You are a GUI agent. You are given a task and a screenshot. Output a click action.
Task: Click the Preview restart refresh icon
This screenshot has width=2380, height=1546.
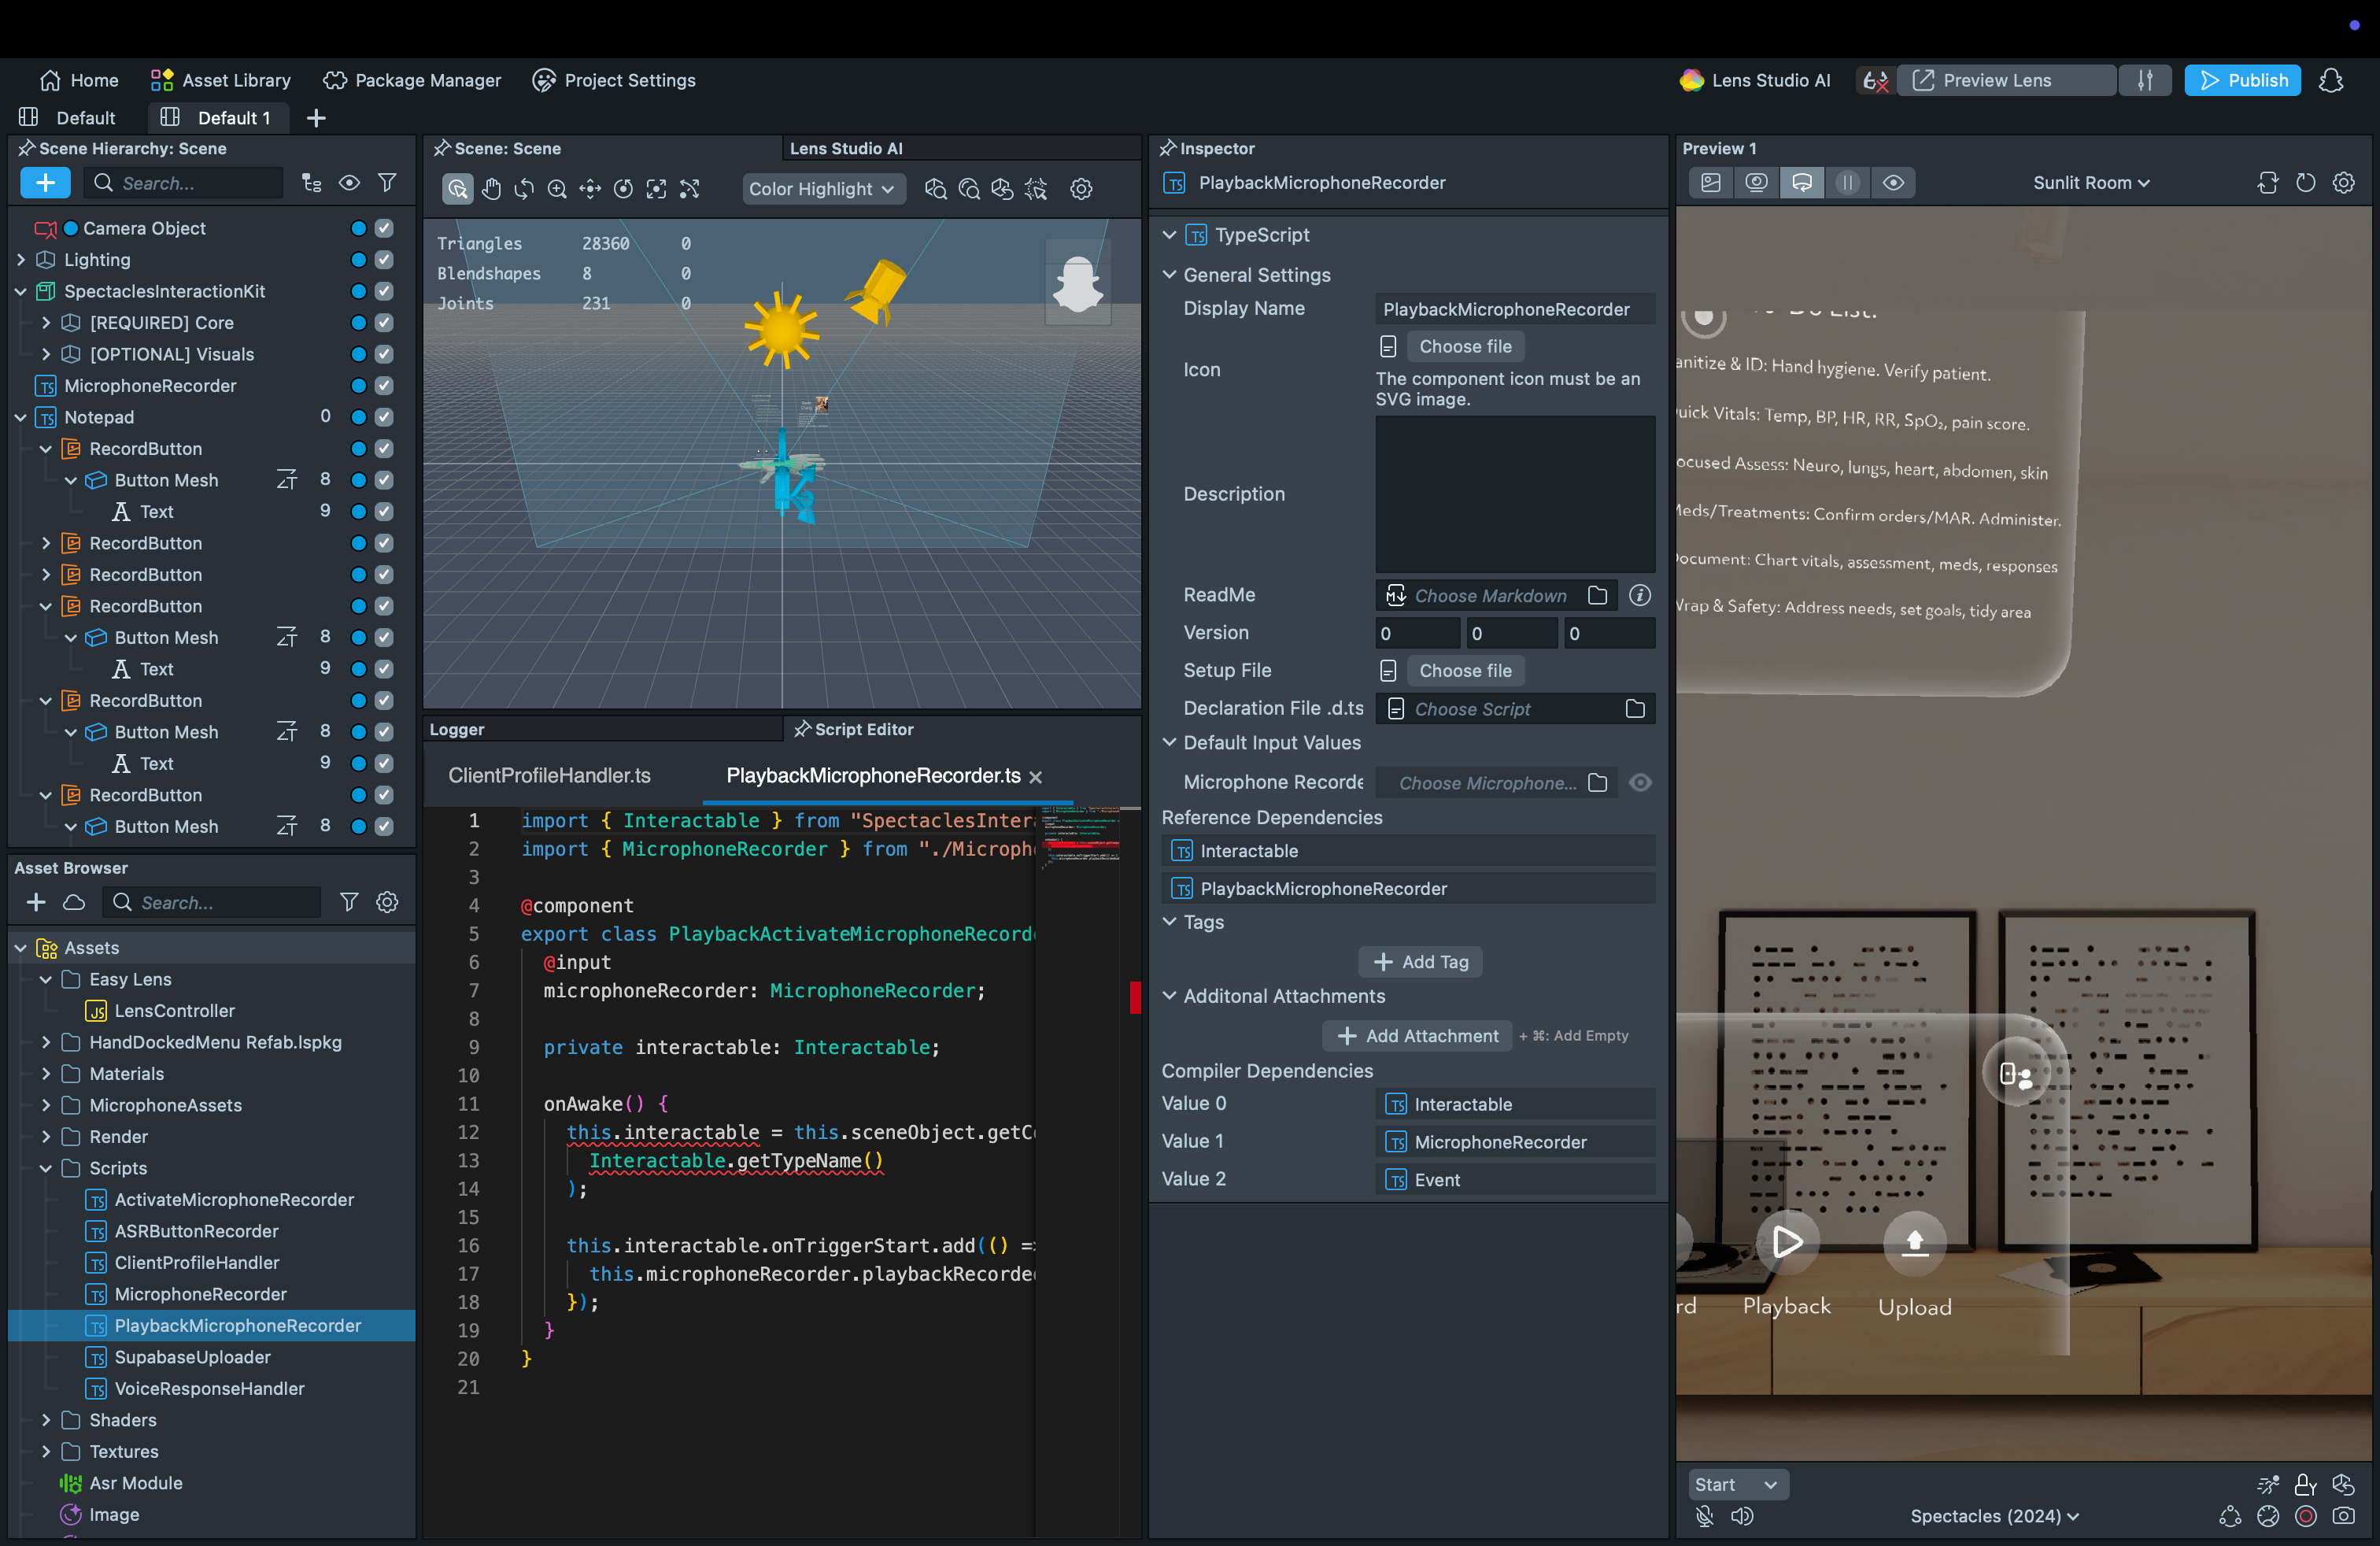[2305, 183]
